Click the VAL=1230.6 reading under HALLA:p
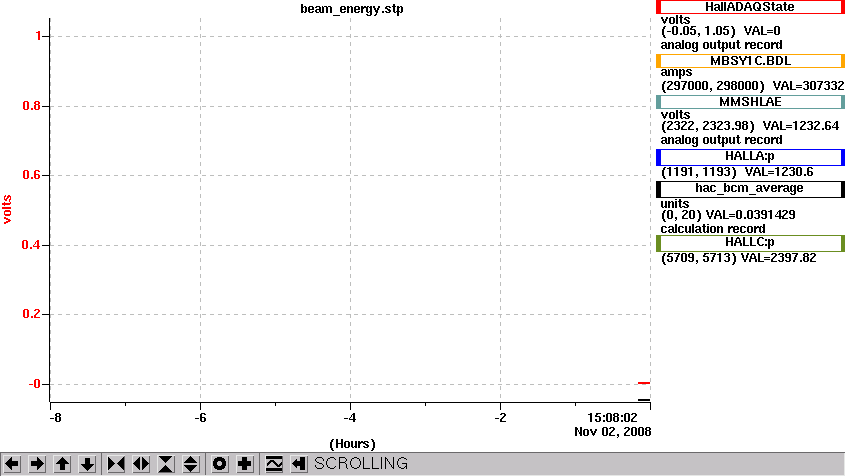The width and height of the screenshot is (845, 476). (779, 172)
